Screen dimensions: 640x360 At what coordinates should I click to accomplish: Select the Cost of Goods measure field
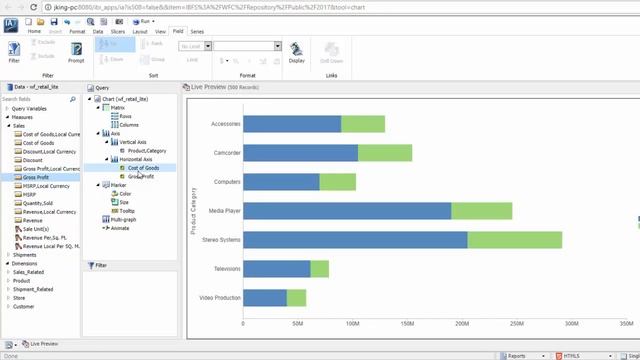(38, 143)
